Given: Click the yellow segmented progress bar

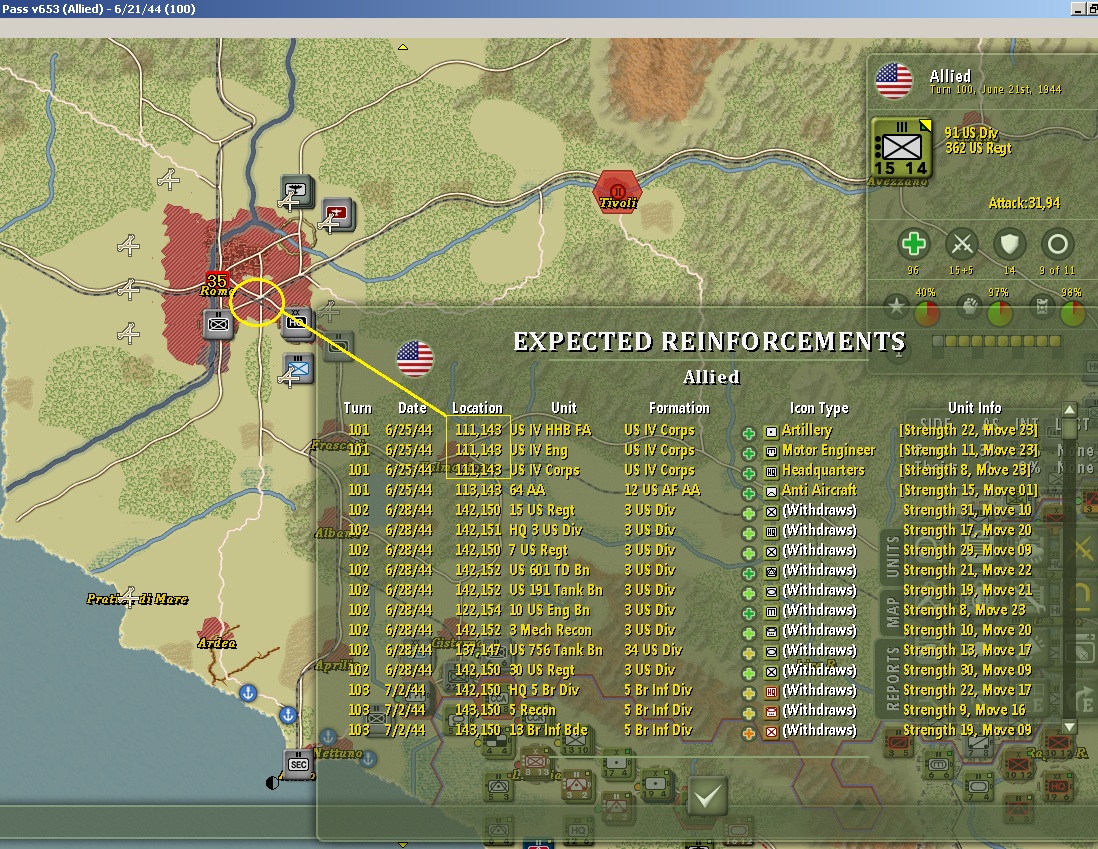Looking at the screenshot, I should coord(997,341).
